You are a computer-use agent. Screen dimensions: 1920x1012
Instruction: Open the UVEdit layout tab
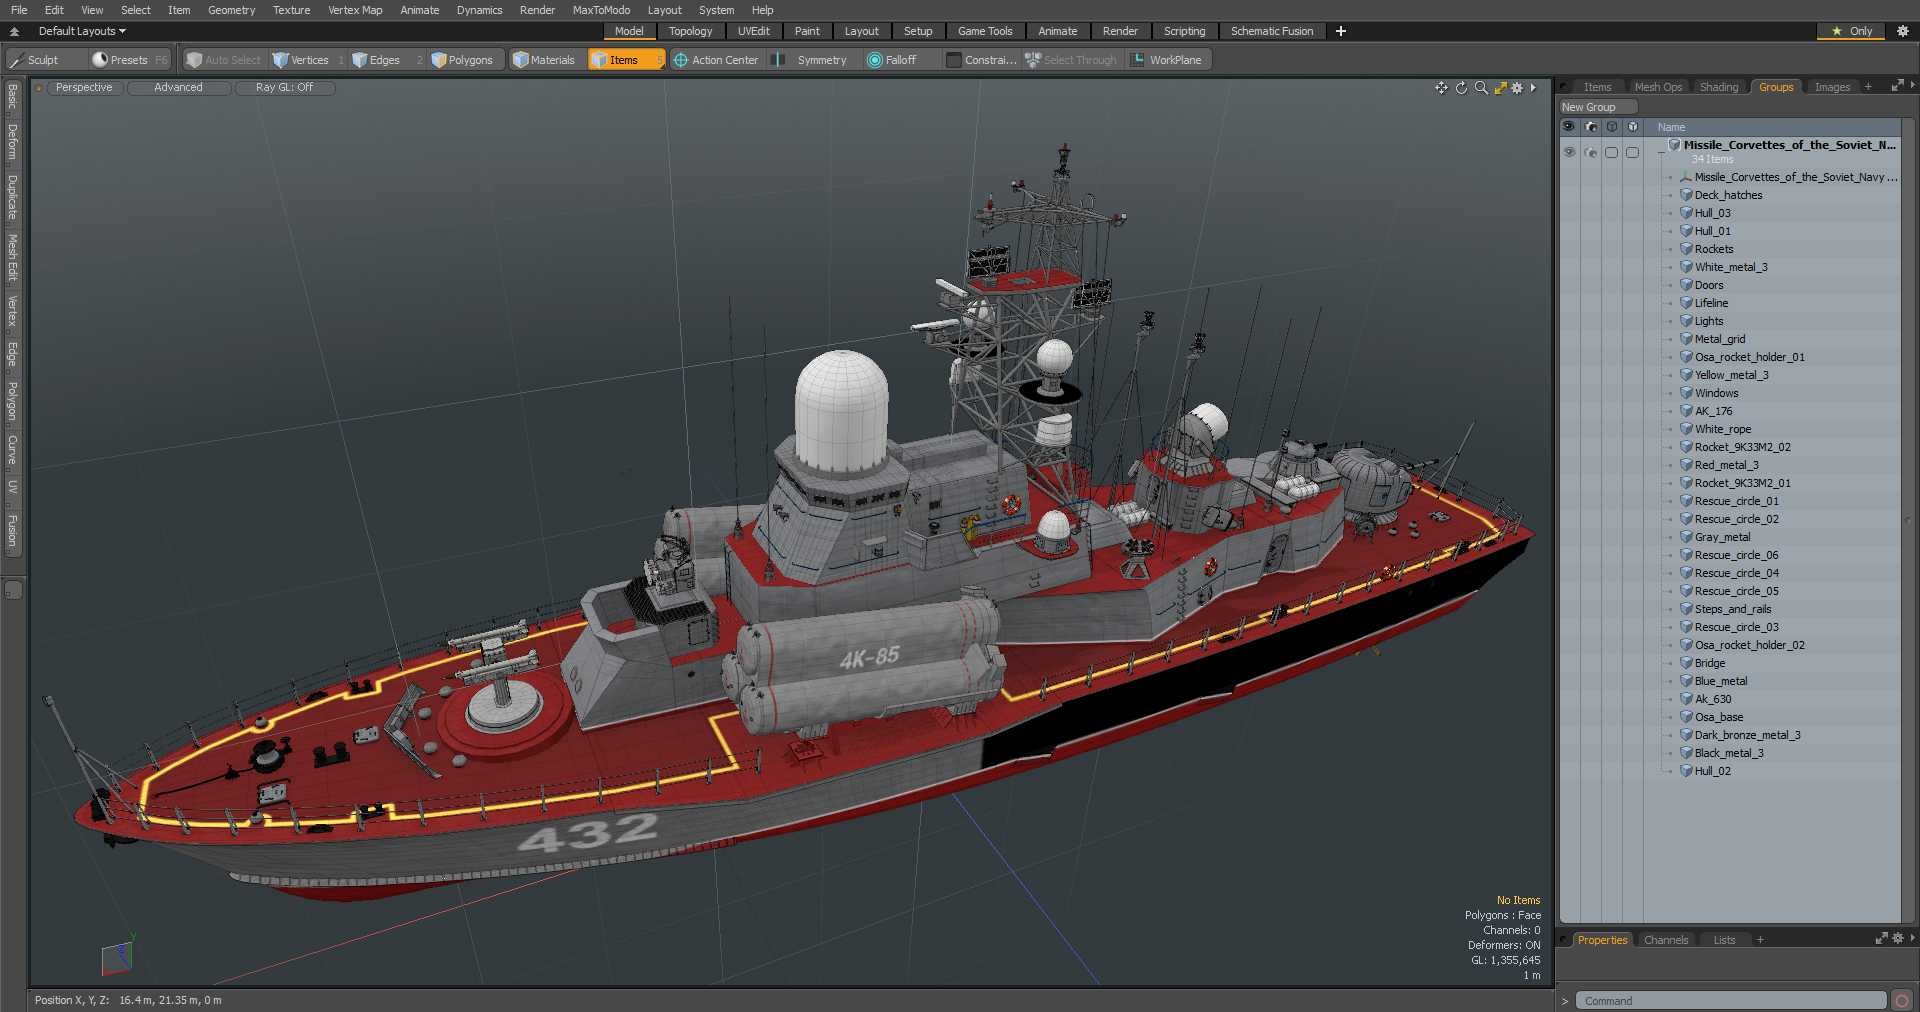click(753, 31)
